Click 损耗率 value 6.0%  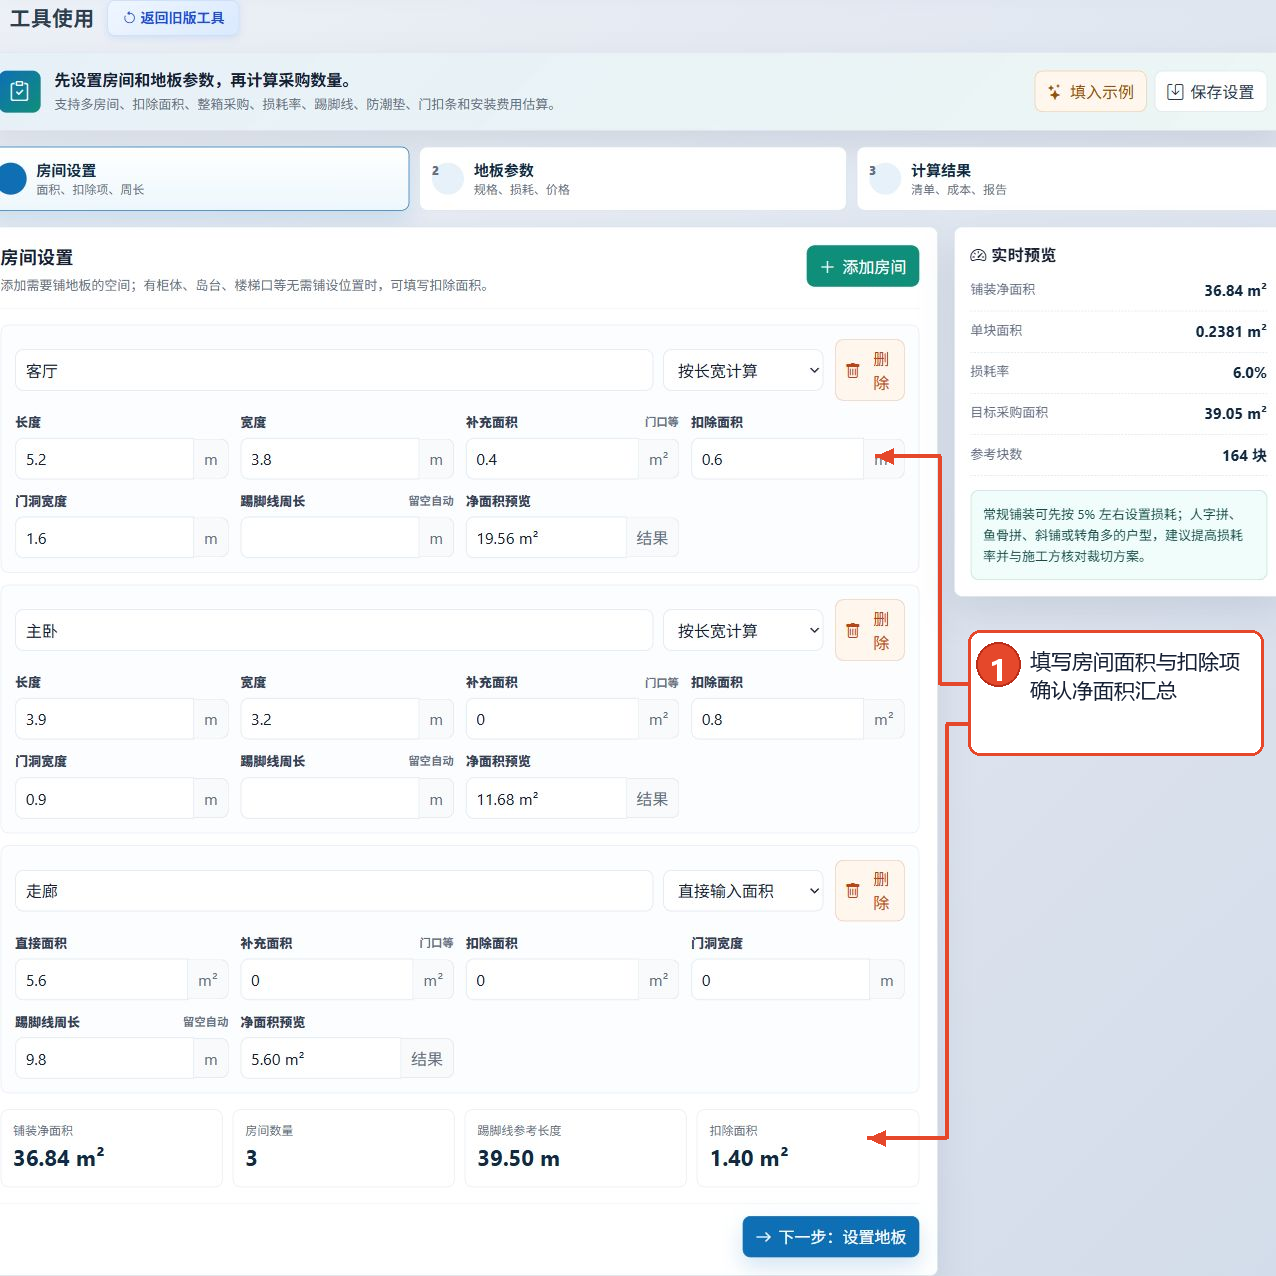1250,372
